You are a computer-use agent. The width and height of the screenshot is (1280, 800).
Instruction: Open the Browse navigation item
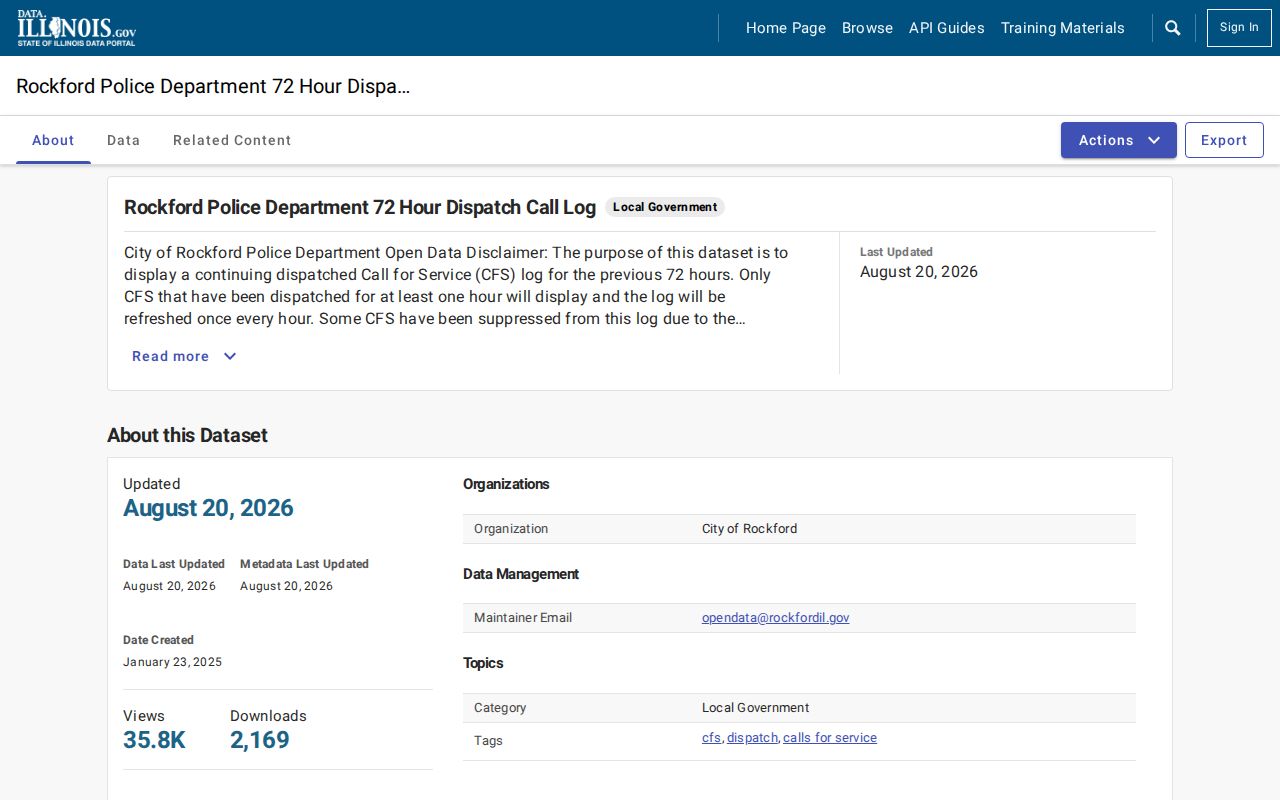point(867,28)
